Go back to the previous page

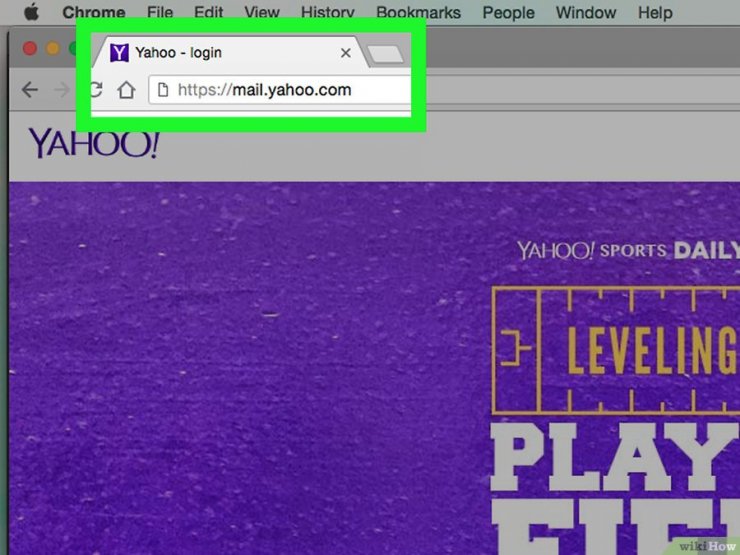pos(30,89)
